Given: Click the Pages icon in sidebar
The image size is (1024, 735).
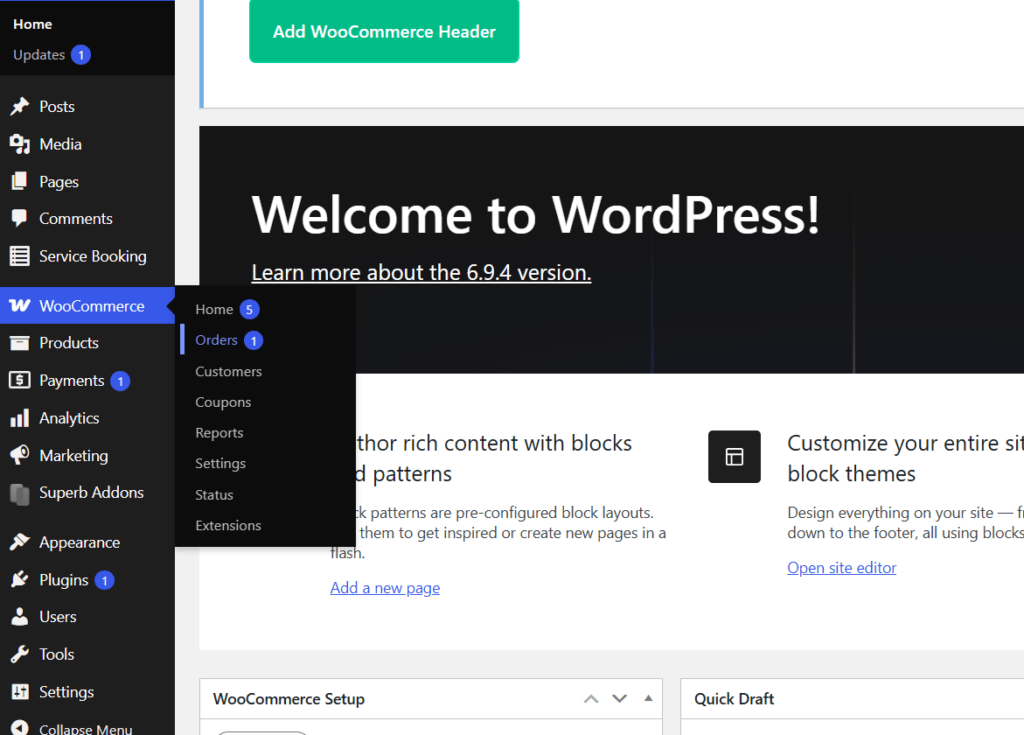Looking at the screenshot, I should pyautogui.click(x=20, y=181).
